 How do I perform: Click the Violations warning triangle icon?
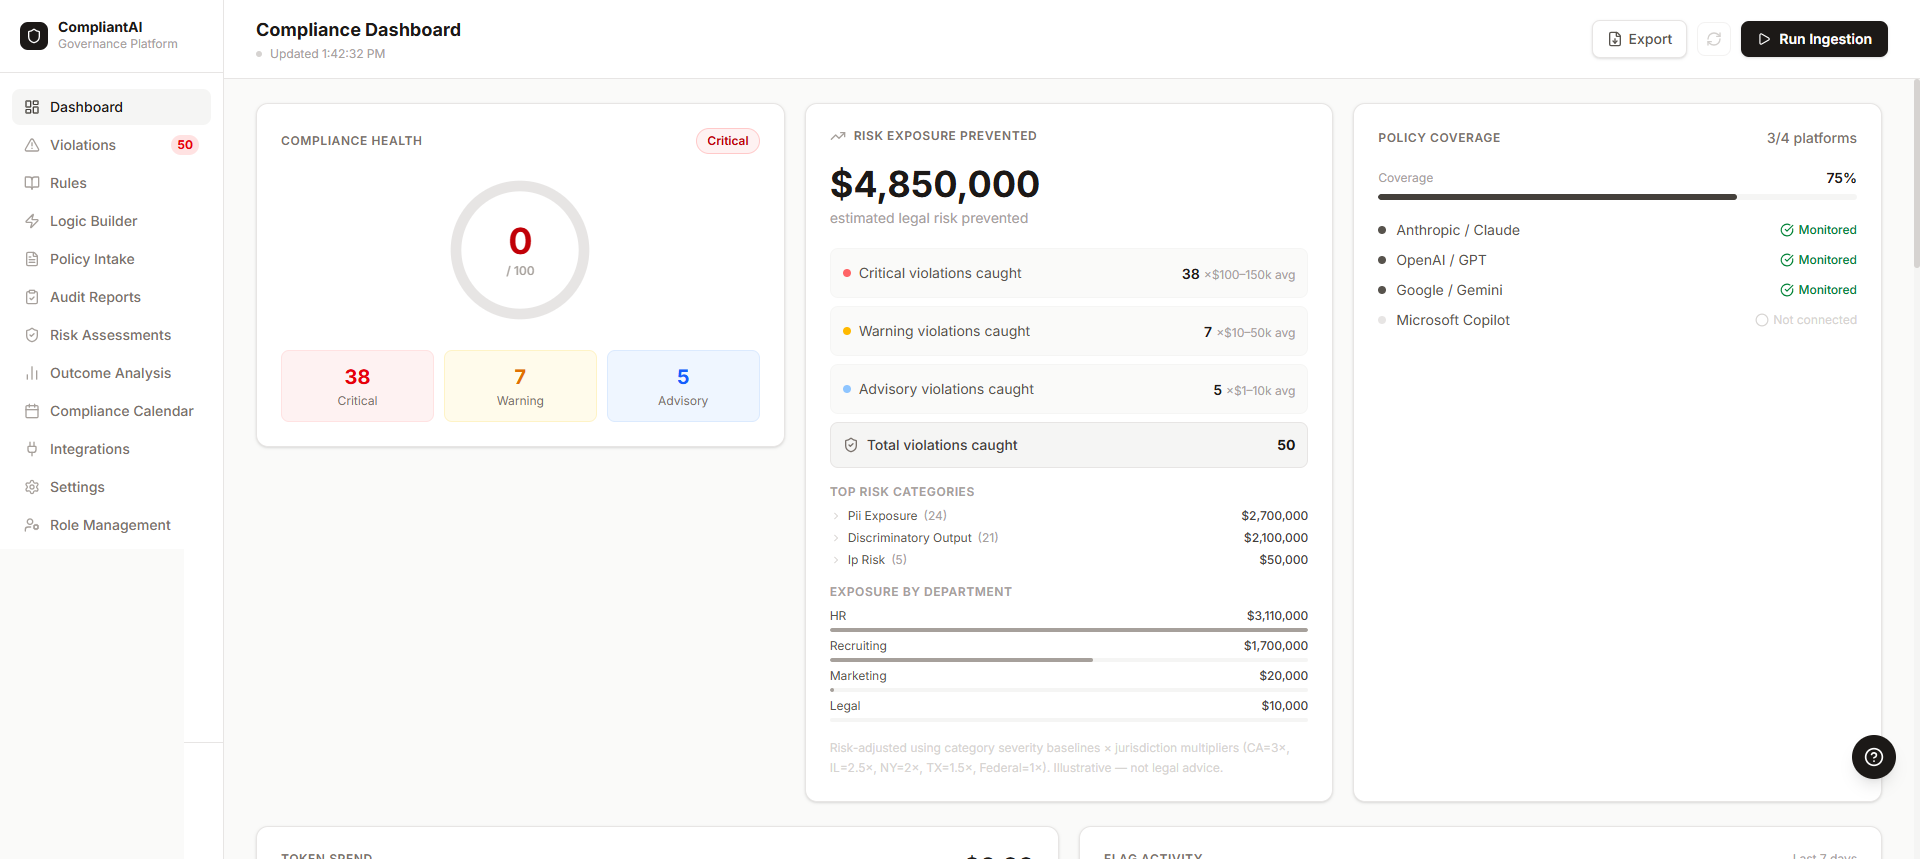tap(32, 145)
